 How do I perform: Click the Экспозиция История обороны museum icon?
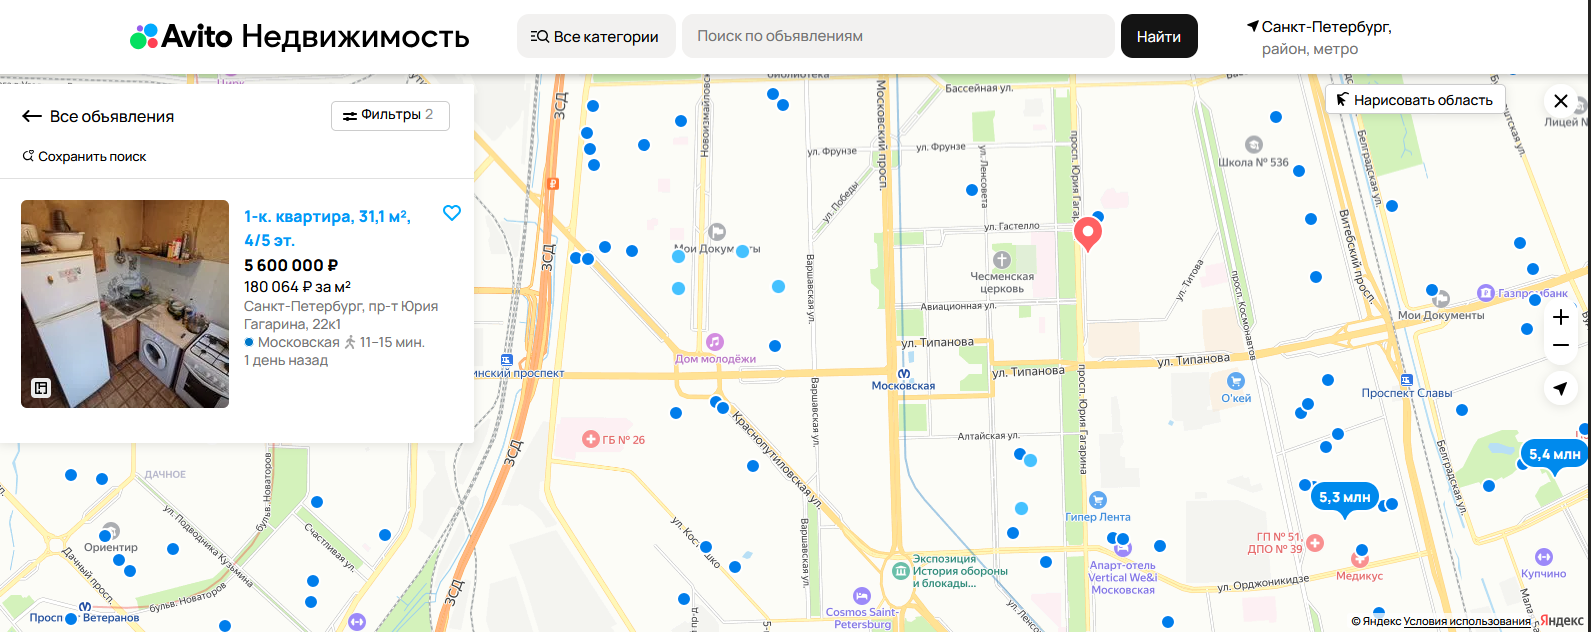click(900, 571)
